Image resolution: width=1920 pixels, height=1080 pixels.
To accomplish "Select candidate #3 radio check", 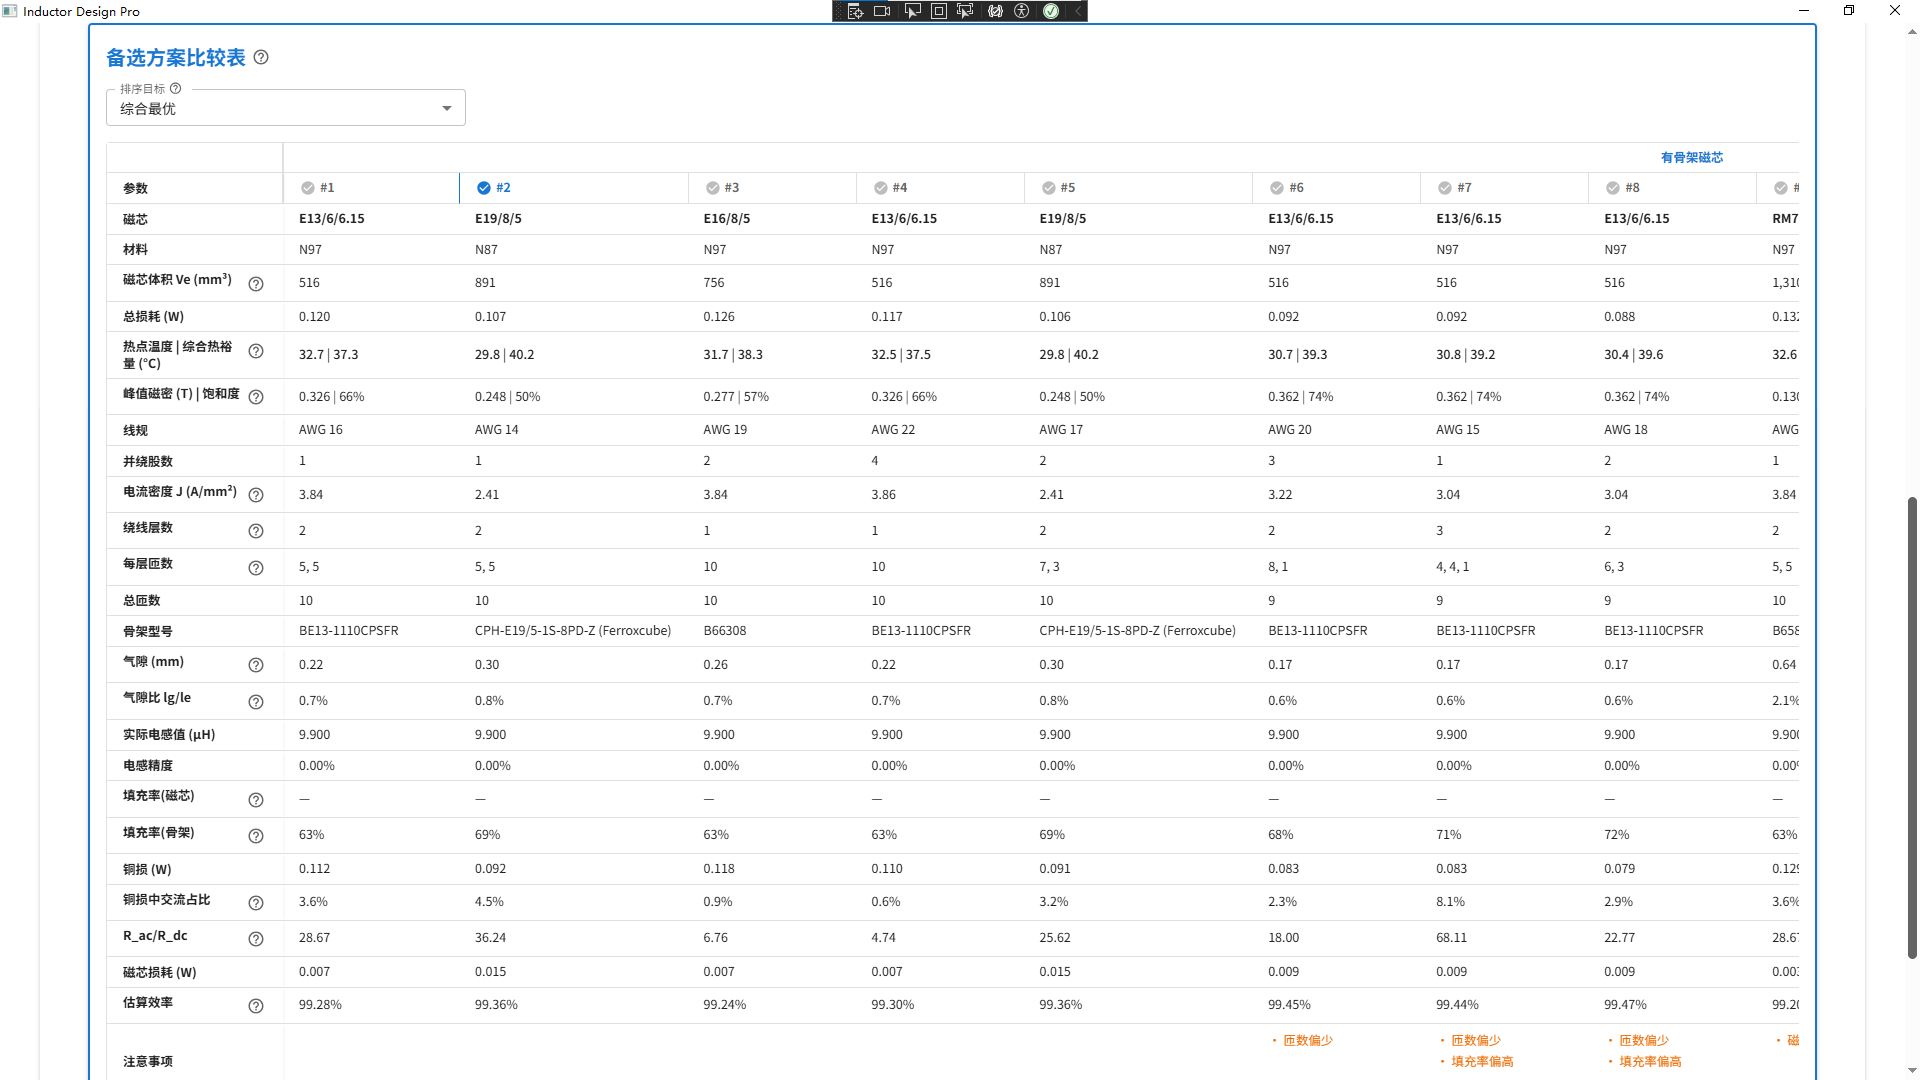I will point(713,188).
